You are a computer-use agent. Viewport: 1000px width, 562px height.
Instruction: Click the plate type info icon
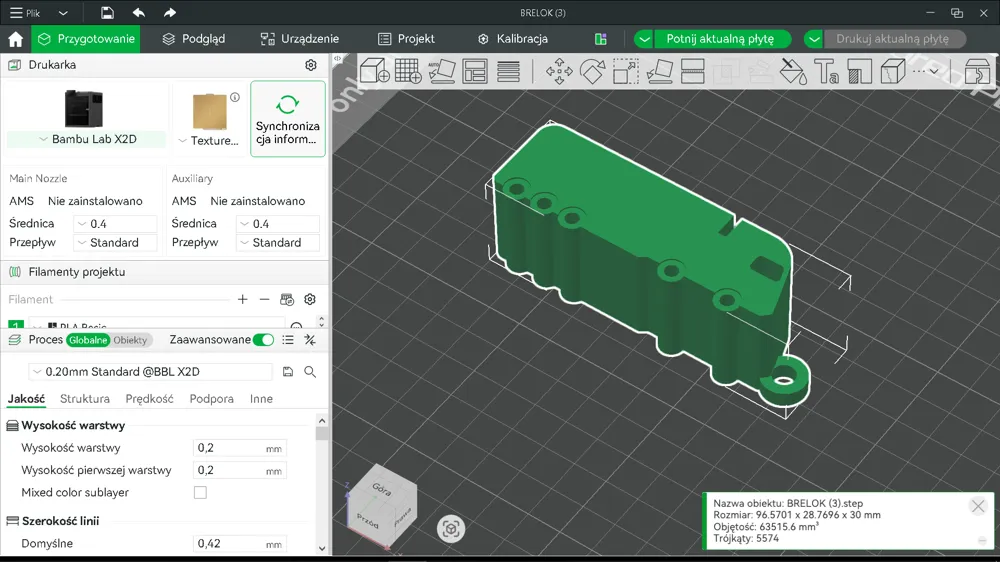[x=235, y=98]
